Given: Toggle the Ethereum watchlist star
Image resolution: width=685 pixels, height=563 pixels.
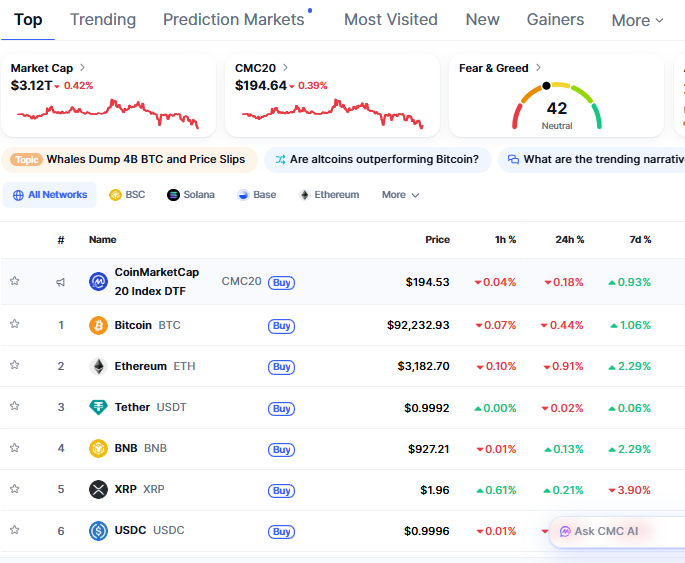Looking at the screenshot, I should pyautogui.click(x=15, y=365).
